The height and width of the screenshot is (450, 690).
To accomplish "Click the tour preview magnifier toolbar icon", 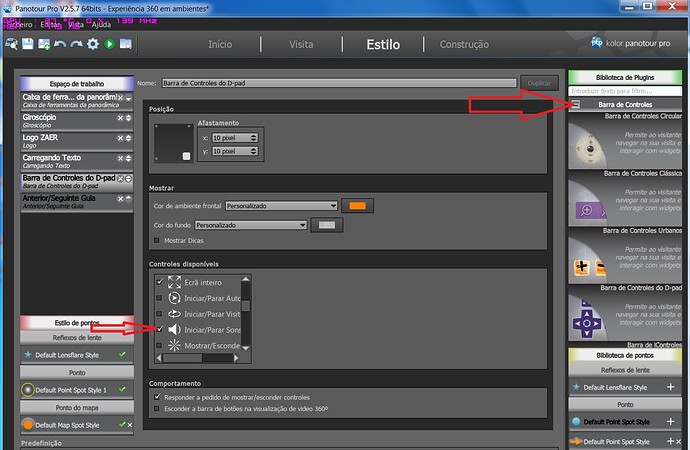I will tap(11, 44).
